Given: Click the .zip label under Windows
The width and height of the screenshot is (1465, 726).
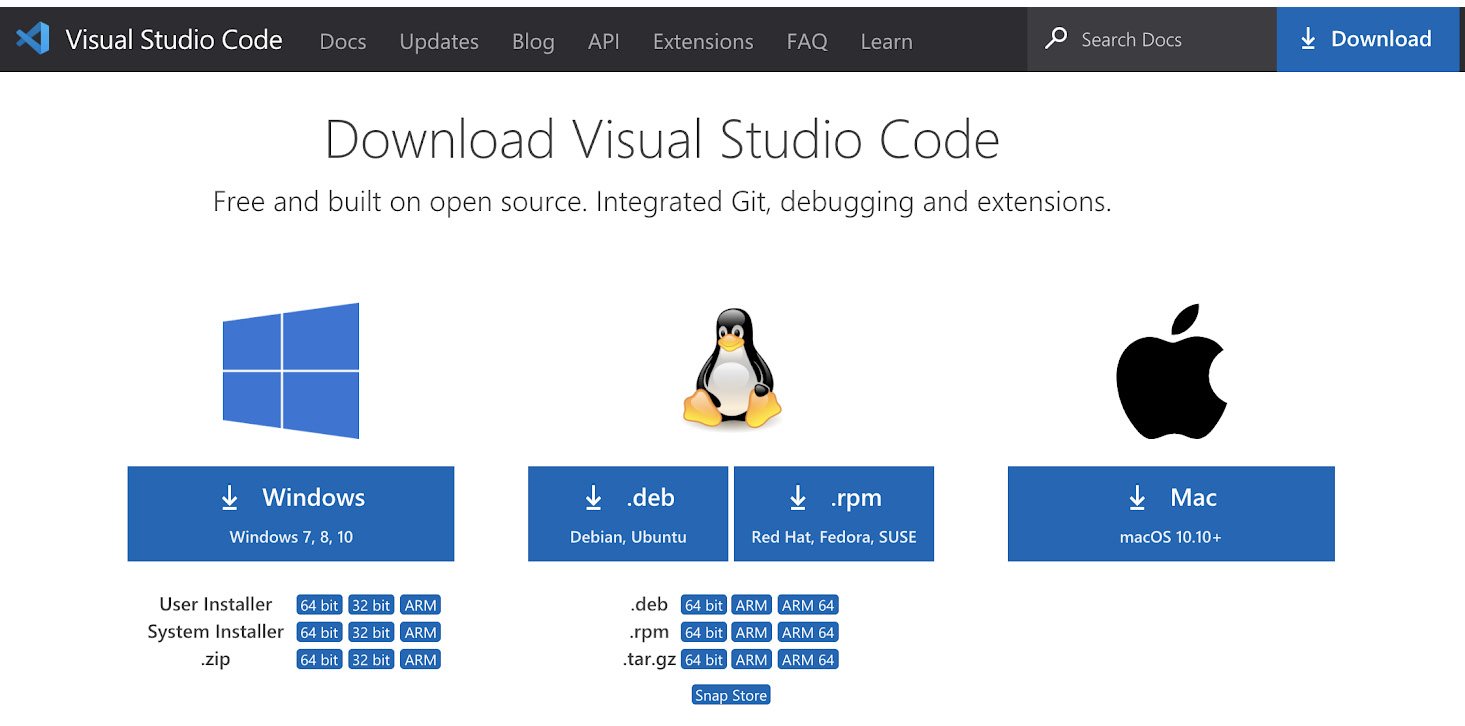Looking at the screenshot, I should [215, 659].
